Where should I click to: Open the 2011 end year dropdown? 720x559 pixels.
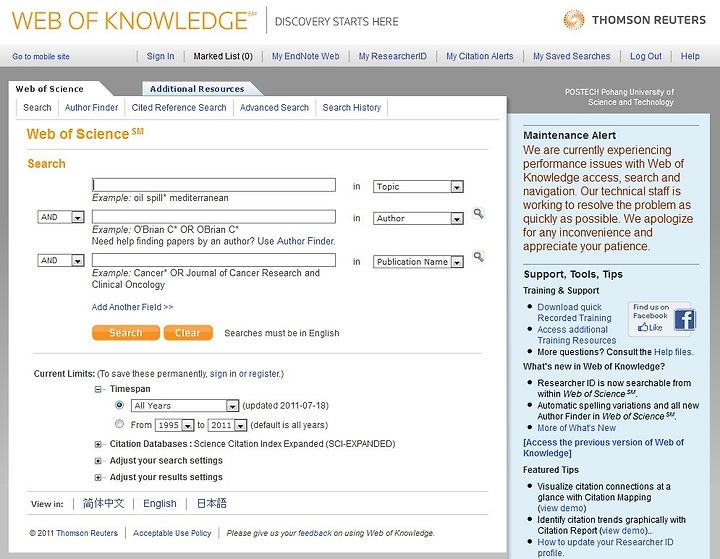(x=227, y=425)
